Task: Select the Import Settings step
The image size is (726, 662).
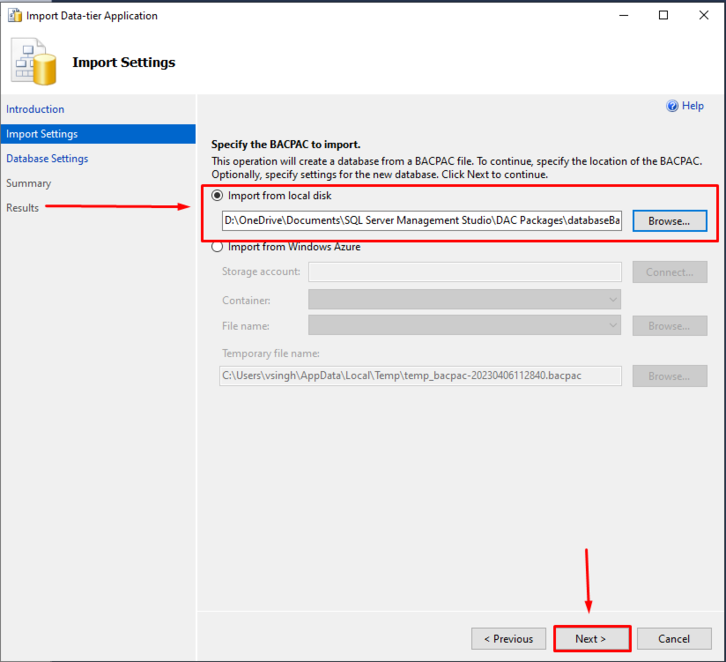Action: tap(42, 134)
